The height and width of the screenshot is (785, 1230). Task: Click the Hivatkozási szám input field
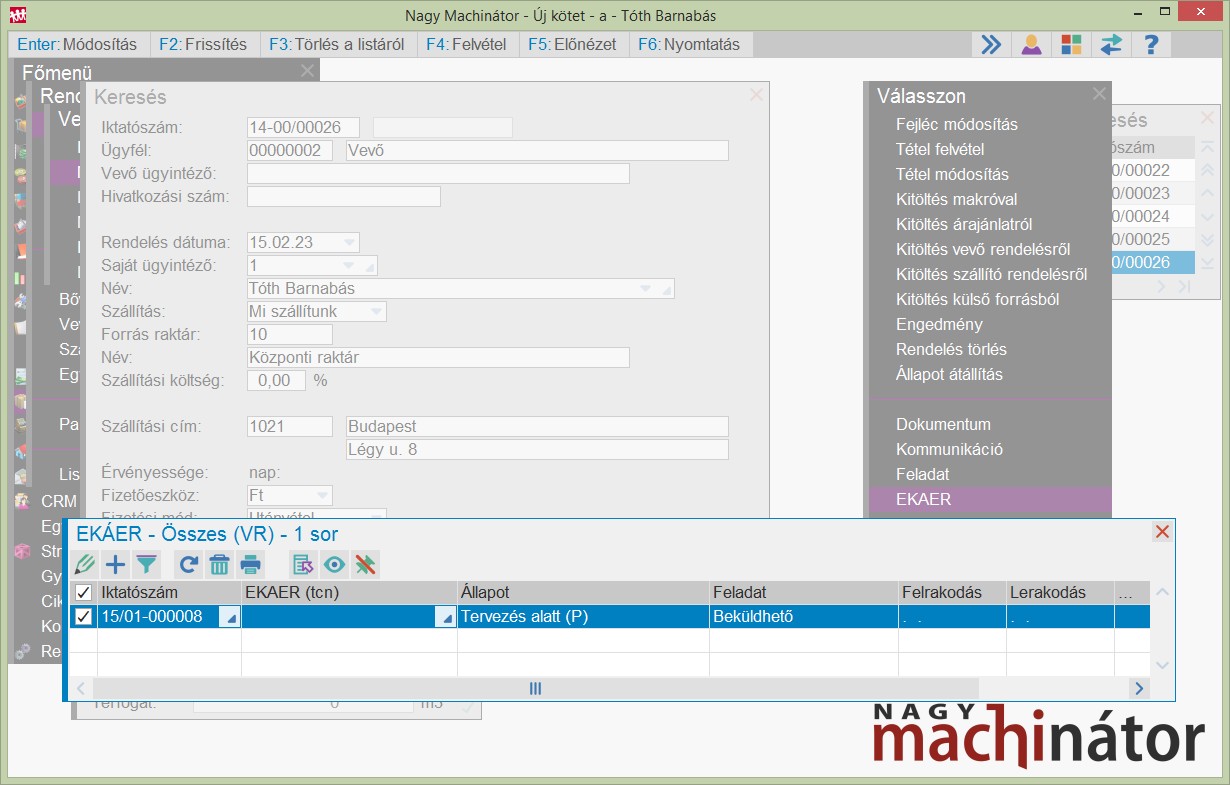click(x=344, y=197)
